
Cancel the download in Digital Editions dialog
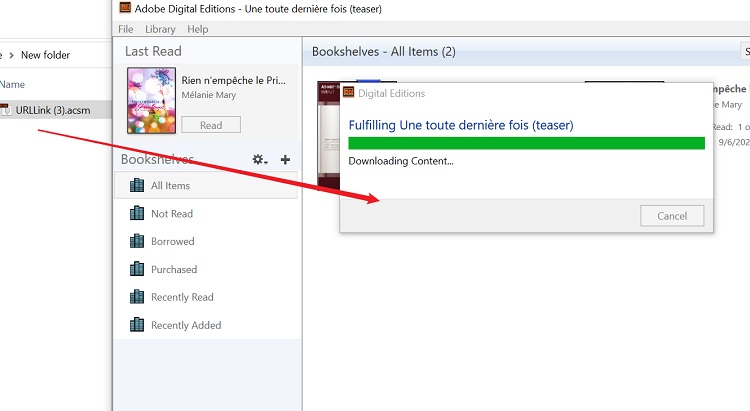tap(672, 216)
